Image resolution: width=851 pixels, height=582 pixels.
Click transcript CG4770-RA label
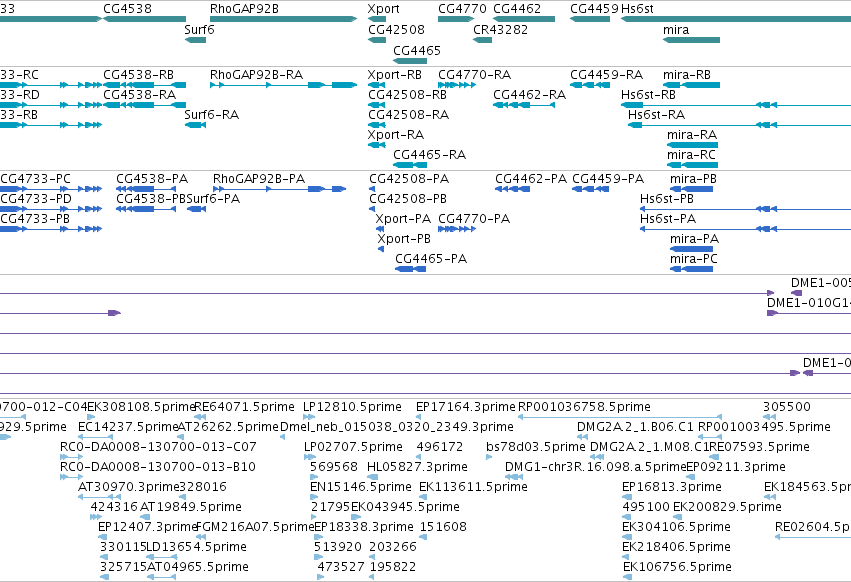click(474, 74)
